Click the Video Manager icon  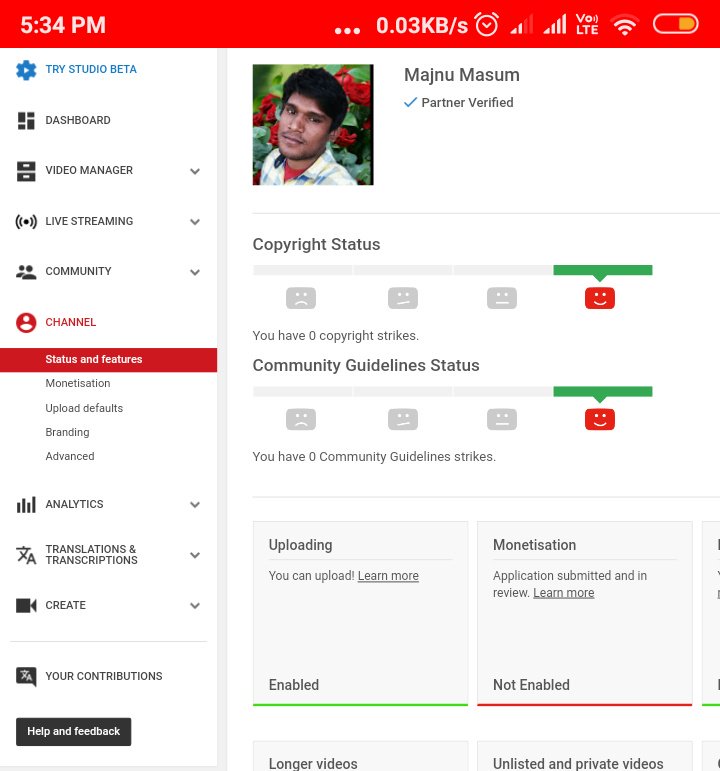[x=26, y=171]
